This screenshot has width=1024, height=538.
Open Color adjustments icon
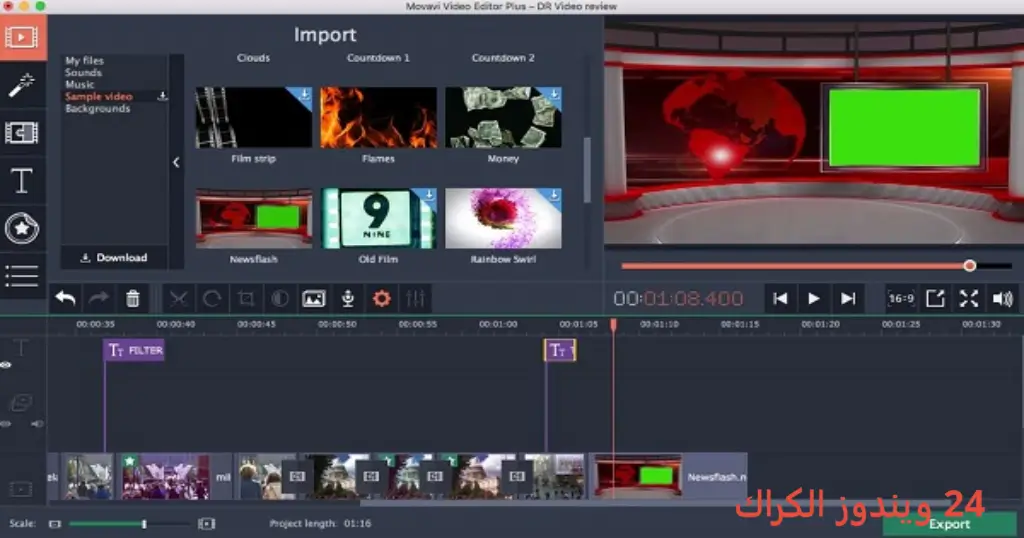pos(280,298)
